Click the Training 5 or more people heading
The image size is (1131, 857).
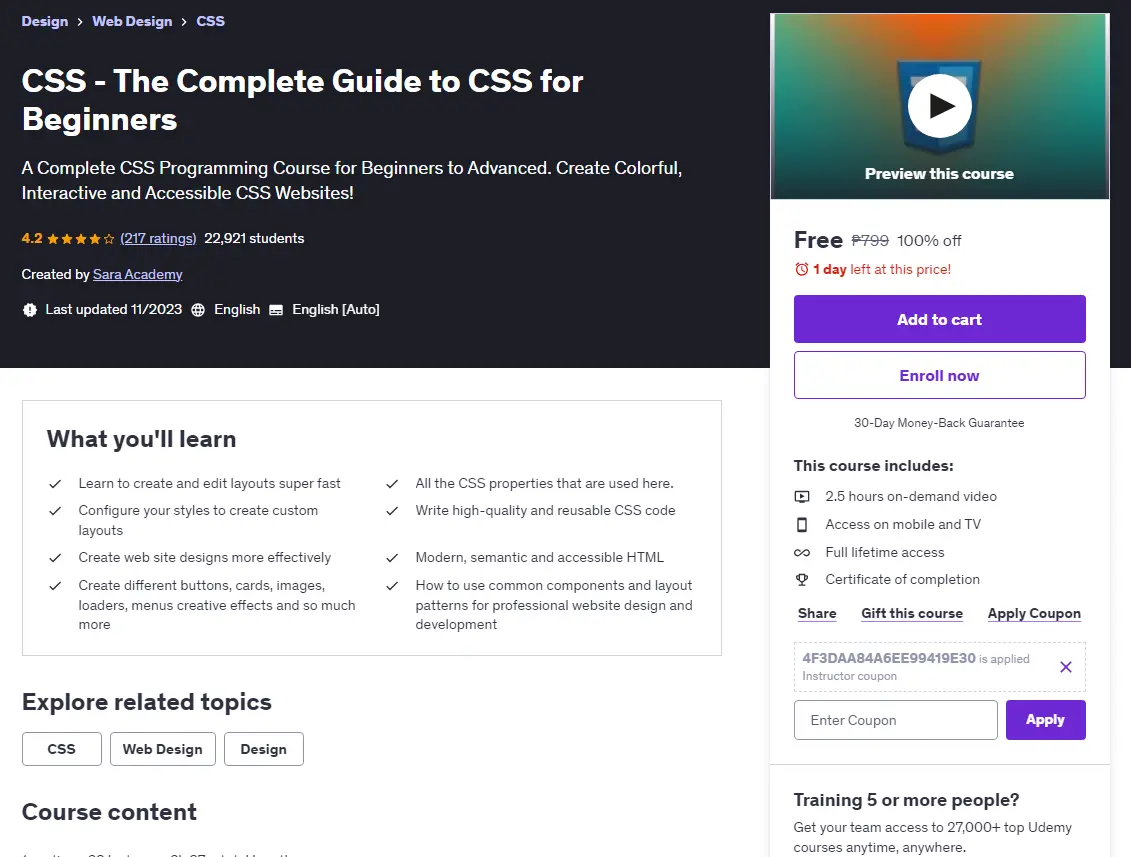click(906, 801)
